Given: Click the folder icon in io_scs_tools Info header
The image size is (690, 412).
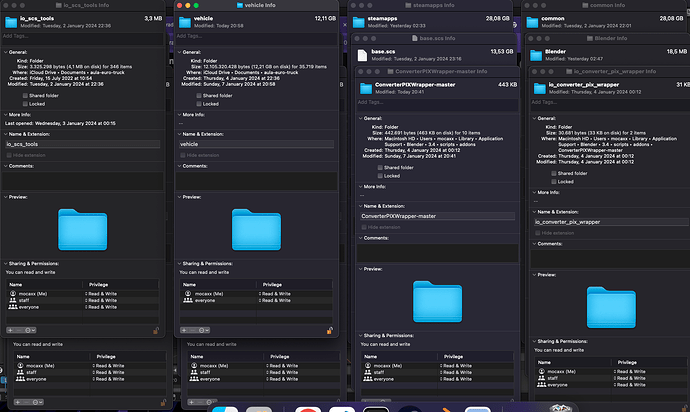Looking at the screenshot, I should pyautogui.click(x=11, y=22).
